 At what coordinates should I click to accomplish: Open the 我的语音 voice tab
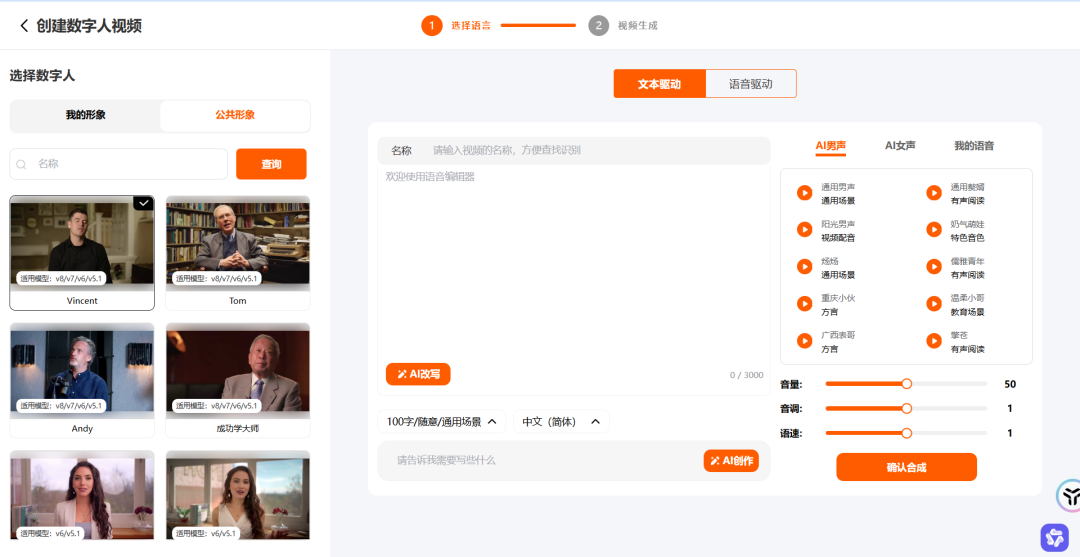click(974, 146)
